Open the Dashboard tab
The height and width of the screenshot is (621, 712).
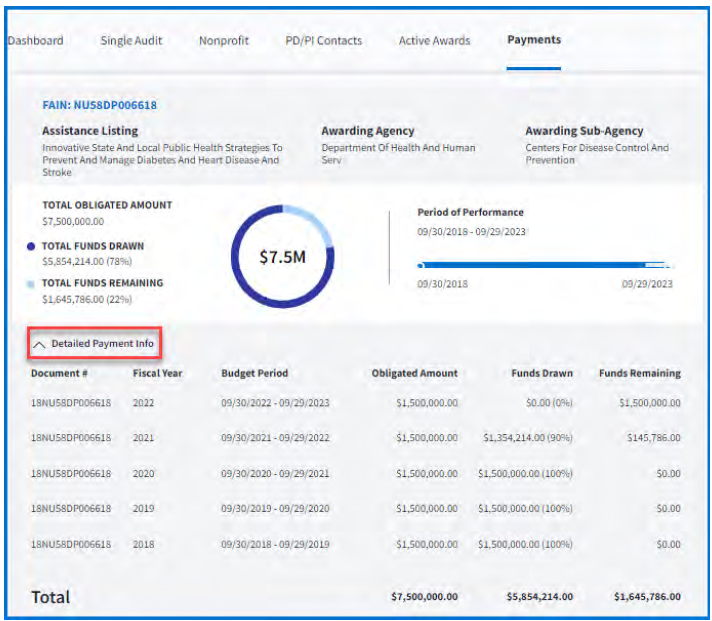point(36,41)
